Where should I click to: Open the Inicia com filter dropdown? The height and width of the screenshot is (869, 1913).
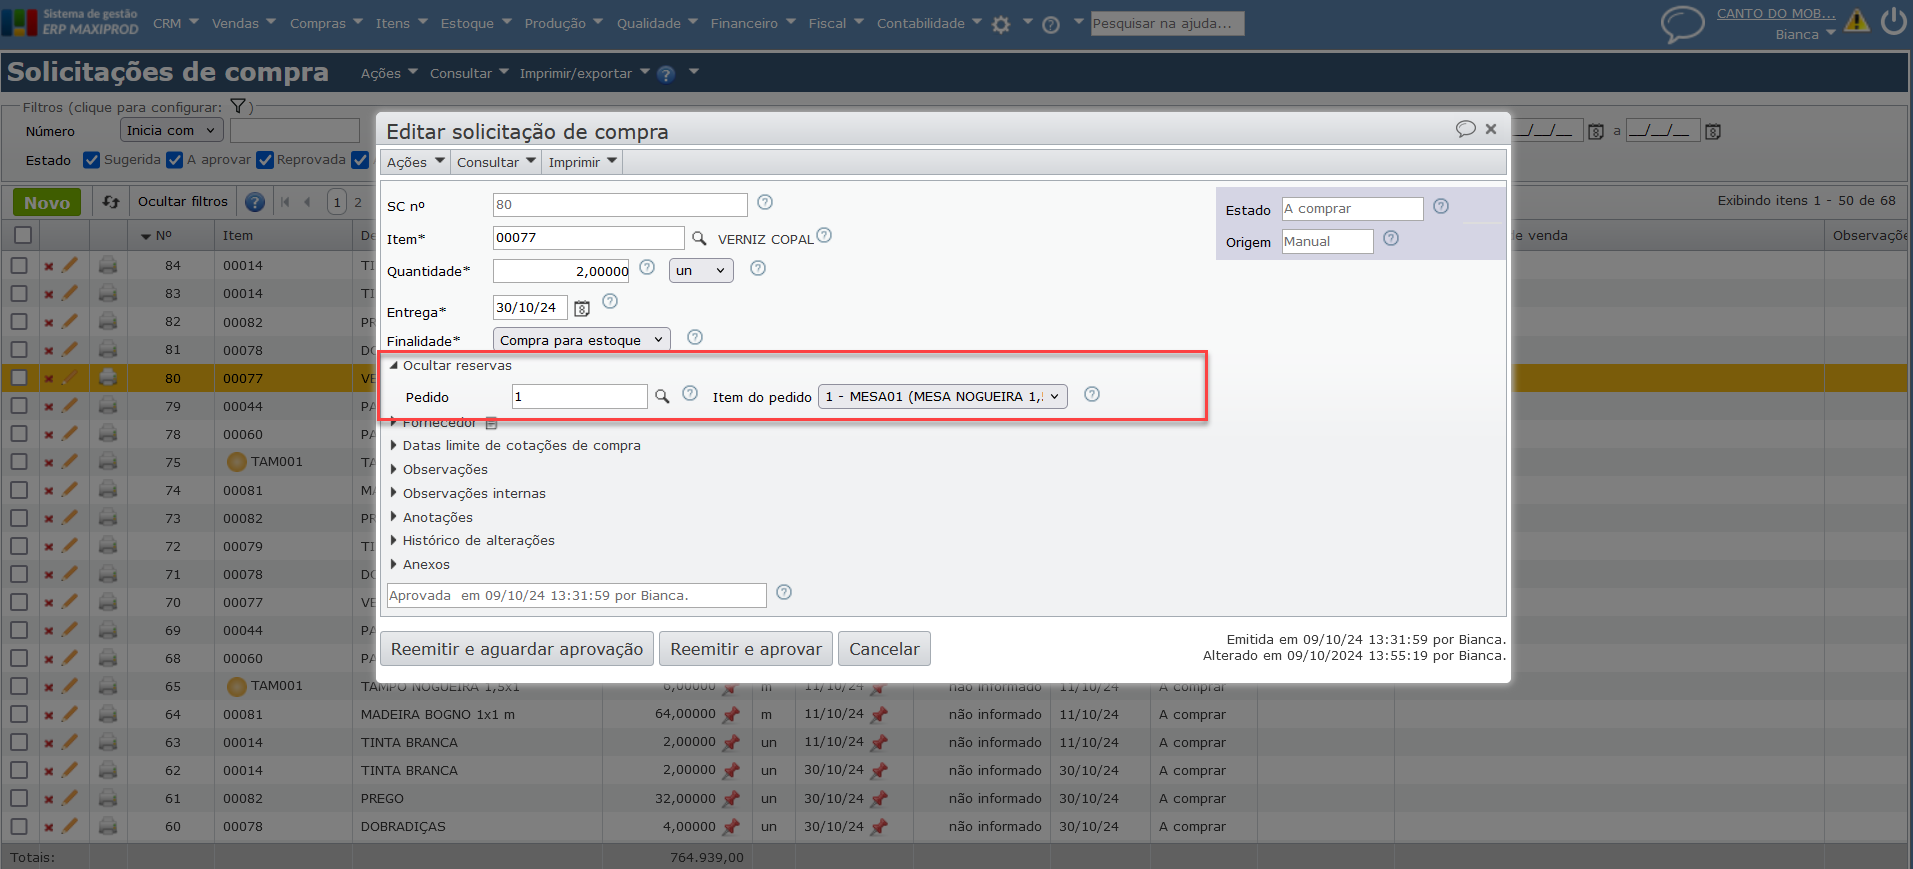point(171,130)
